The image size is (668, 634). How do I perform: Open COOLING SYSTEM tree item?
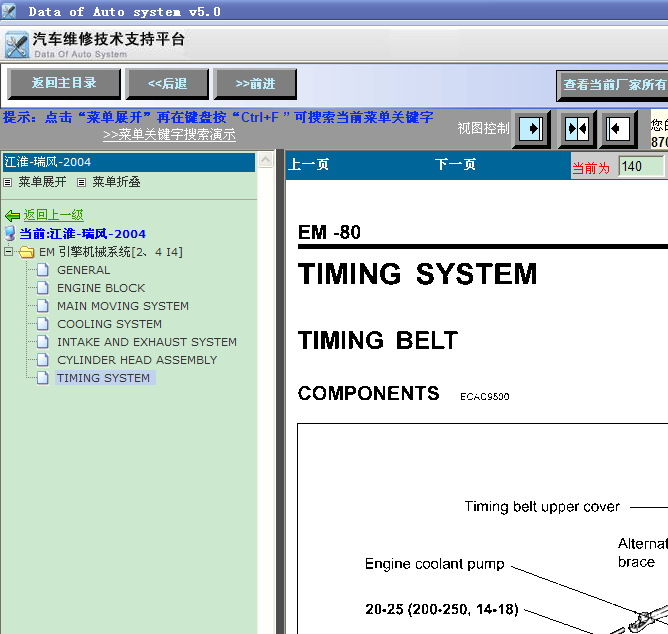[x=109, y=324]
